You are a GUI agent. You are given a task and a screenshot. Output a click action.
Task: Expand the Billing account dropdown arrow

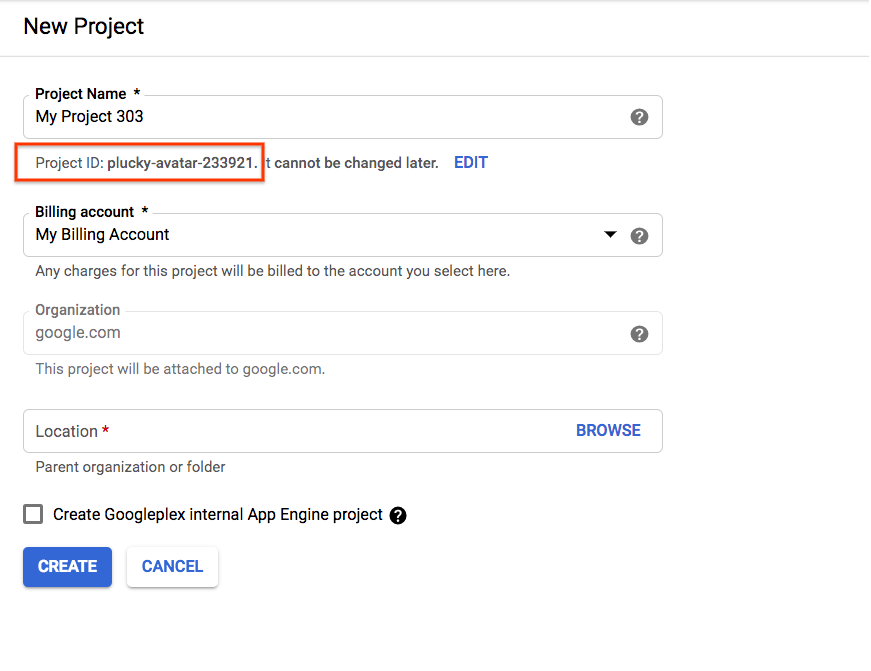point(610,235)
